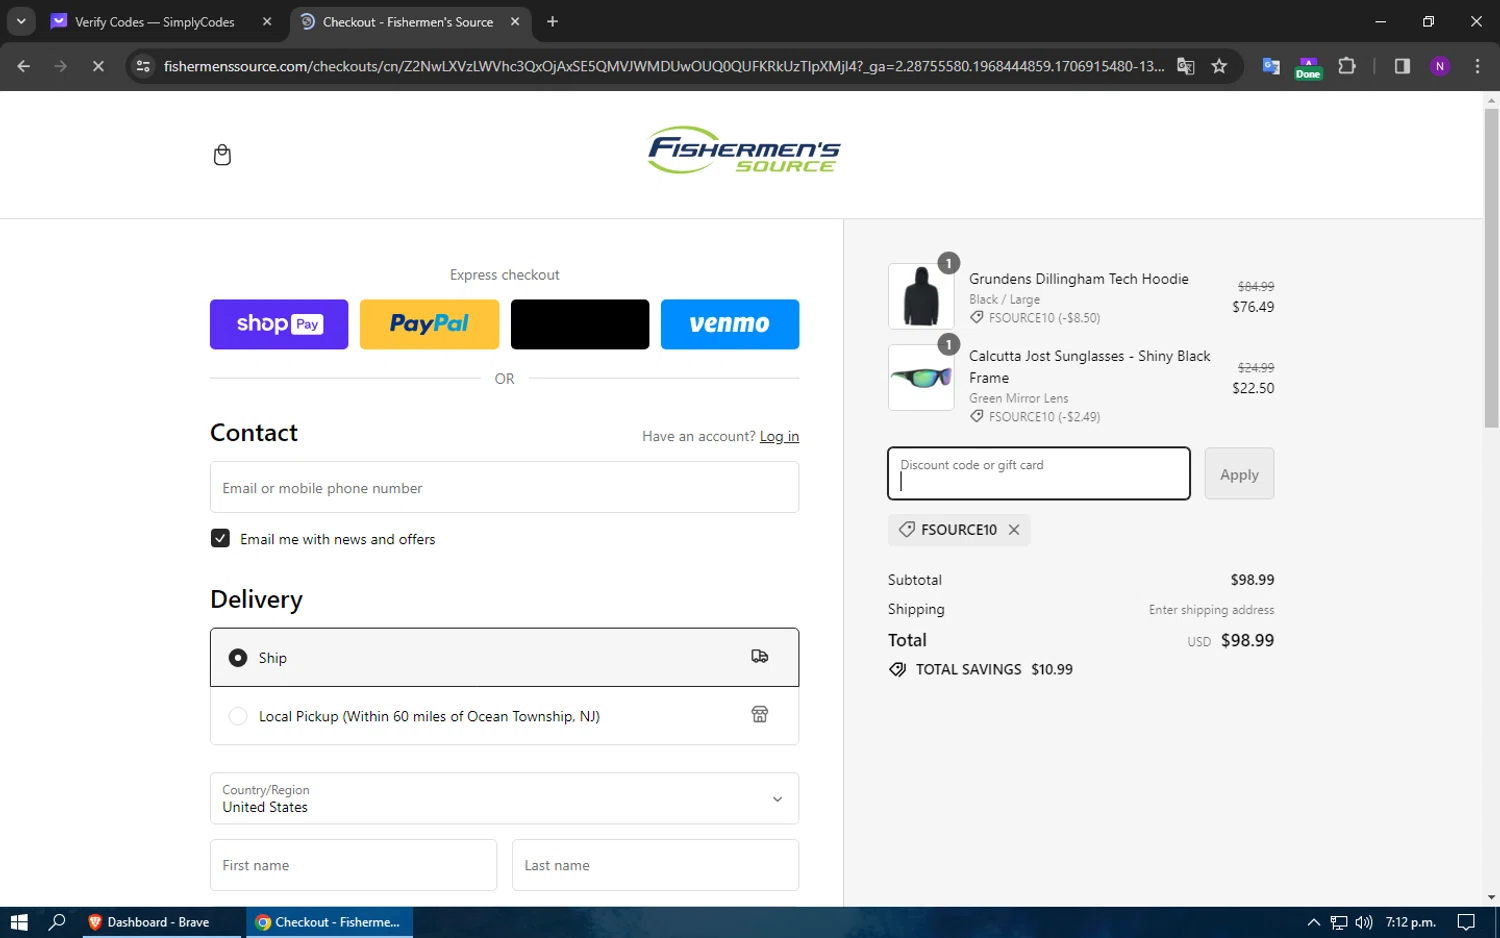Open the profile avatar N menu

pyautogui.click(x=1440, y=66)
